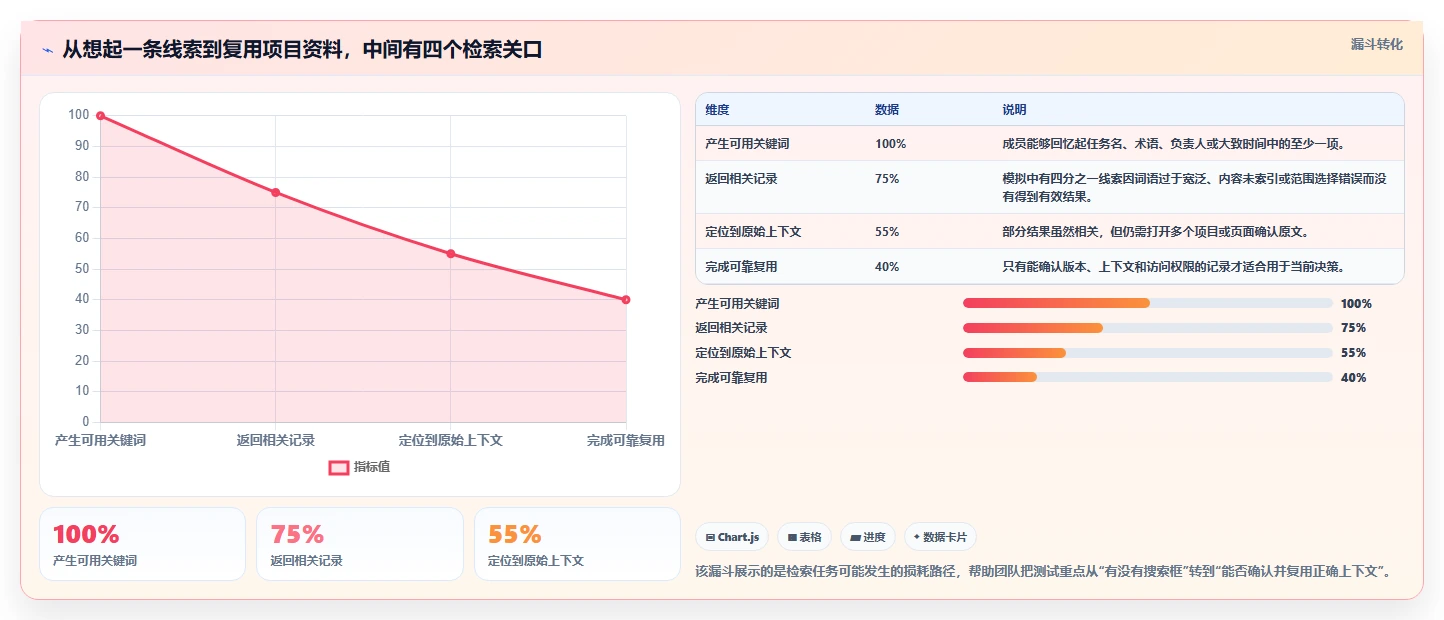This screenshot has width=1444, height=620.
Task: Click the 返回相关记录 x-axis label
Action: pos(276,441)
